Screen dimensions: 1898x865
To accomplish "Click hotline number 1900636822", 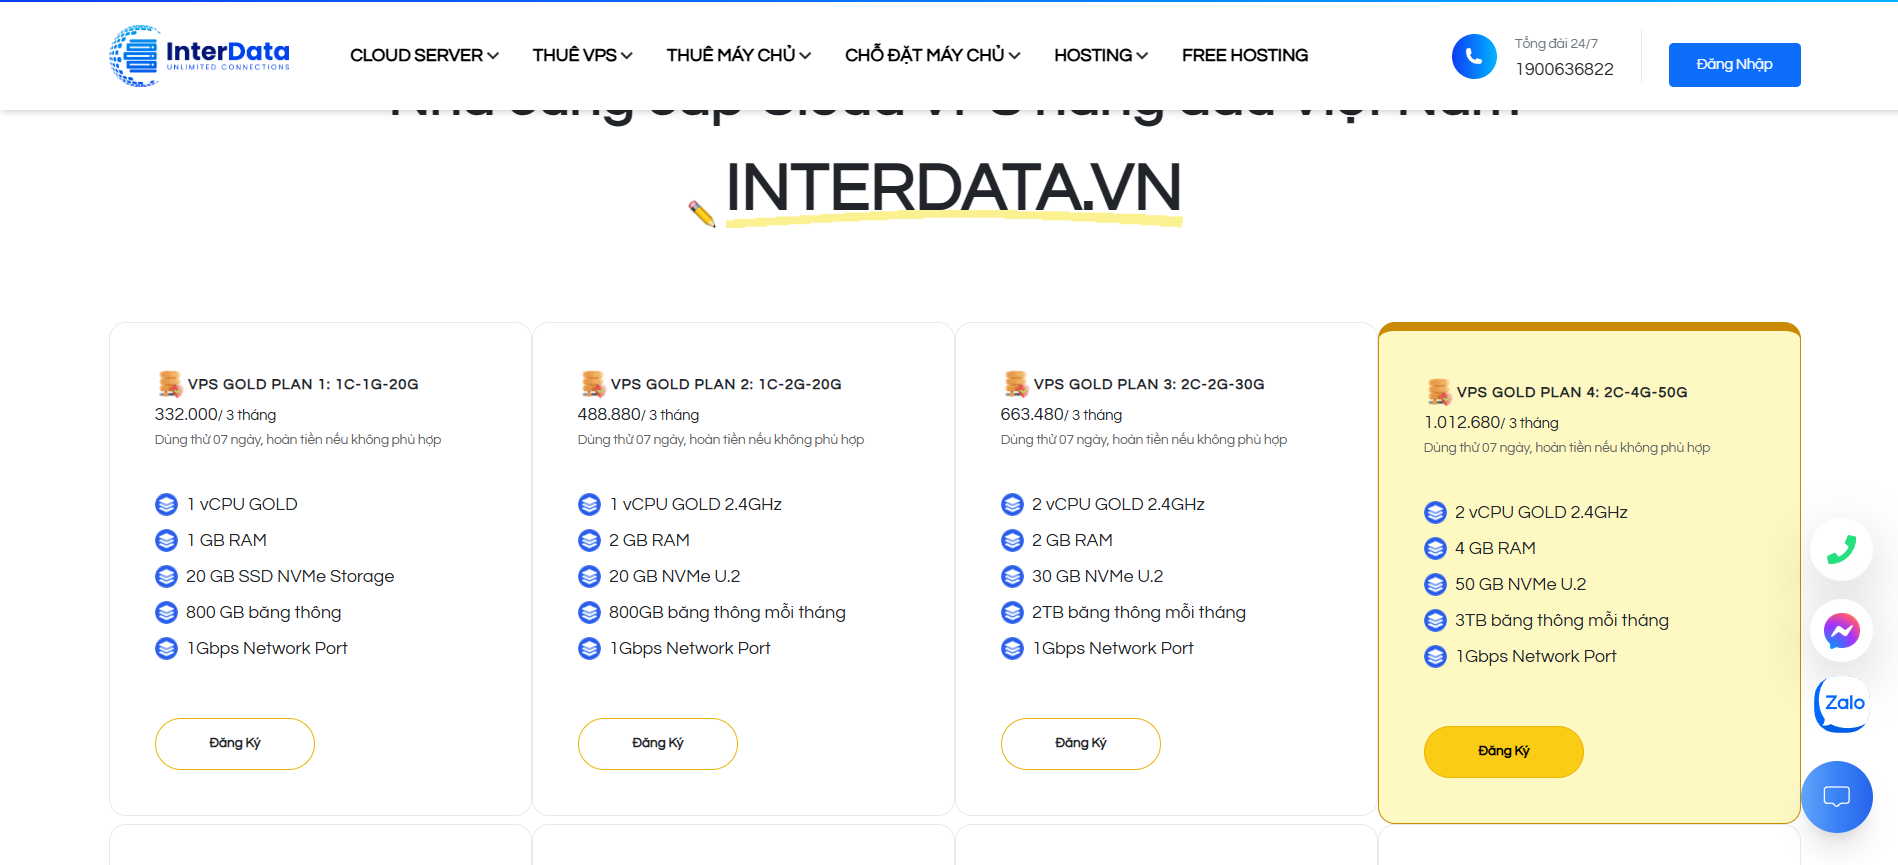I will [1564, 69].
